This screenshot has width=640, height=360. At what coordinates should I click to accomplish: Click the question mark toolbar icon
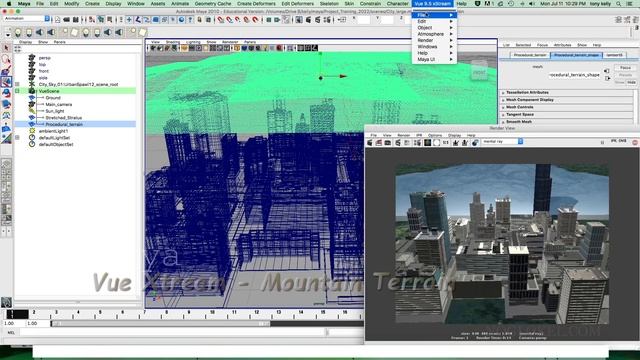(190, 19)
